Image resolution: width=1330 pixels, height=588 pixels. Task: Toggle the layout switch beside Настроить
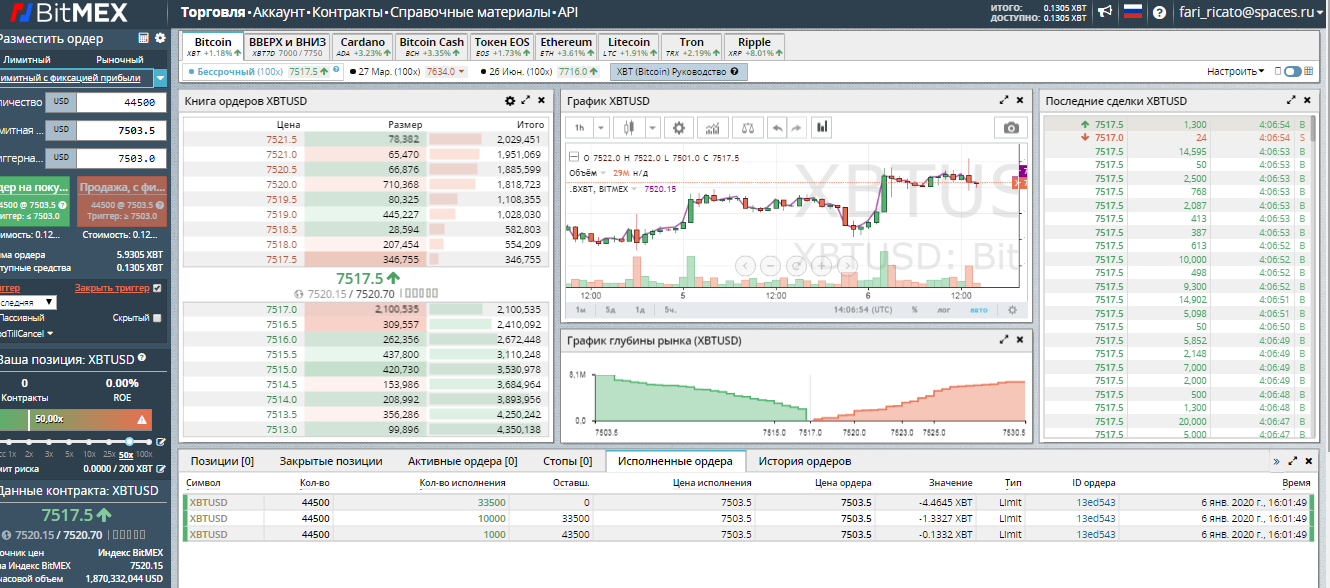pyautogui.click(x=1293, y=71)
